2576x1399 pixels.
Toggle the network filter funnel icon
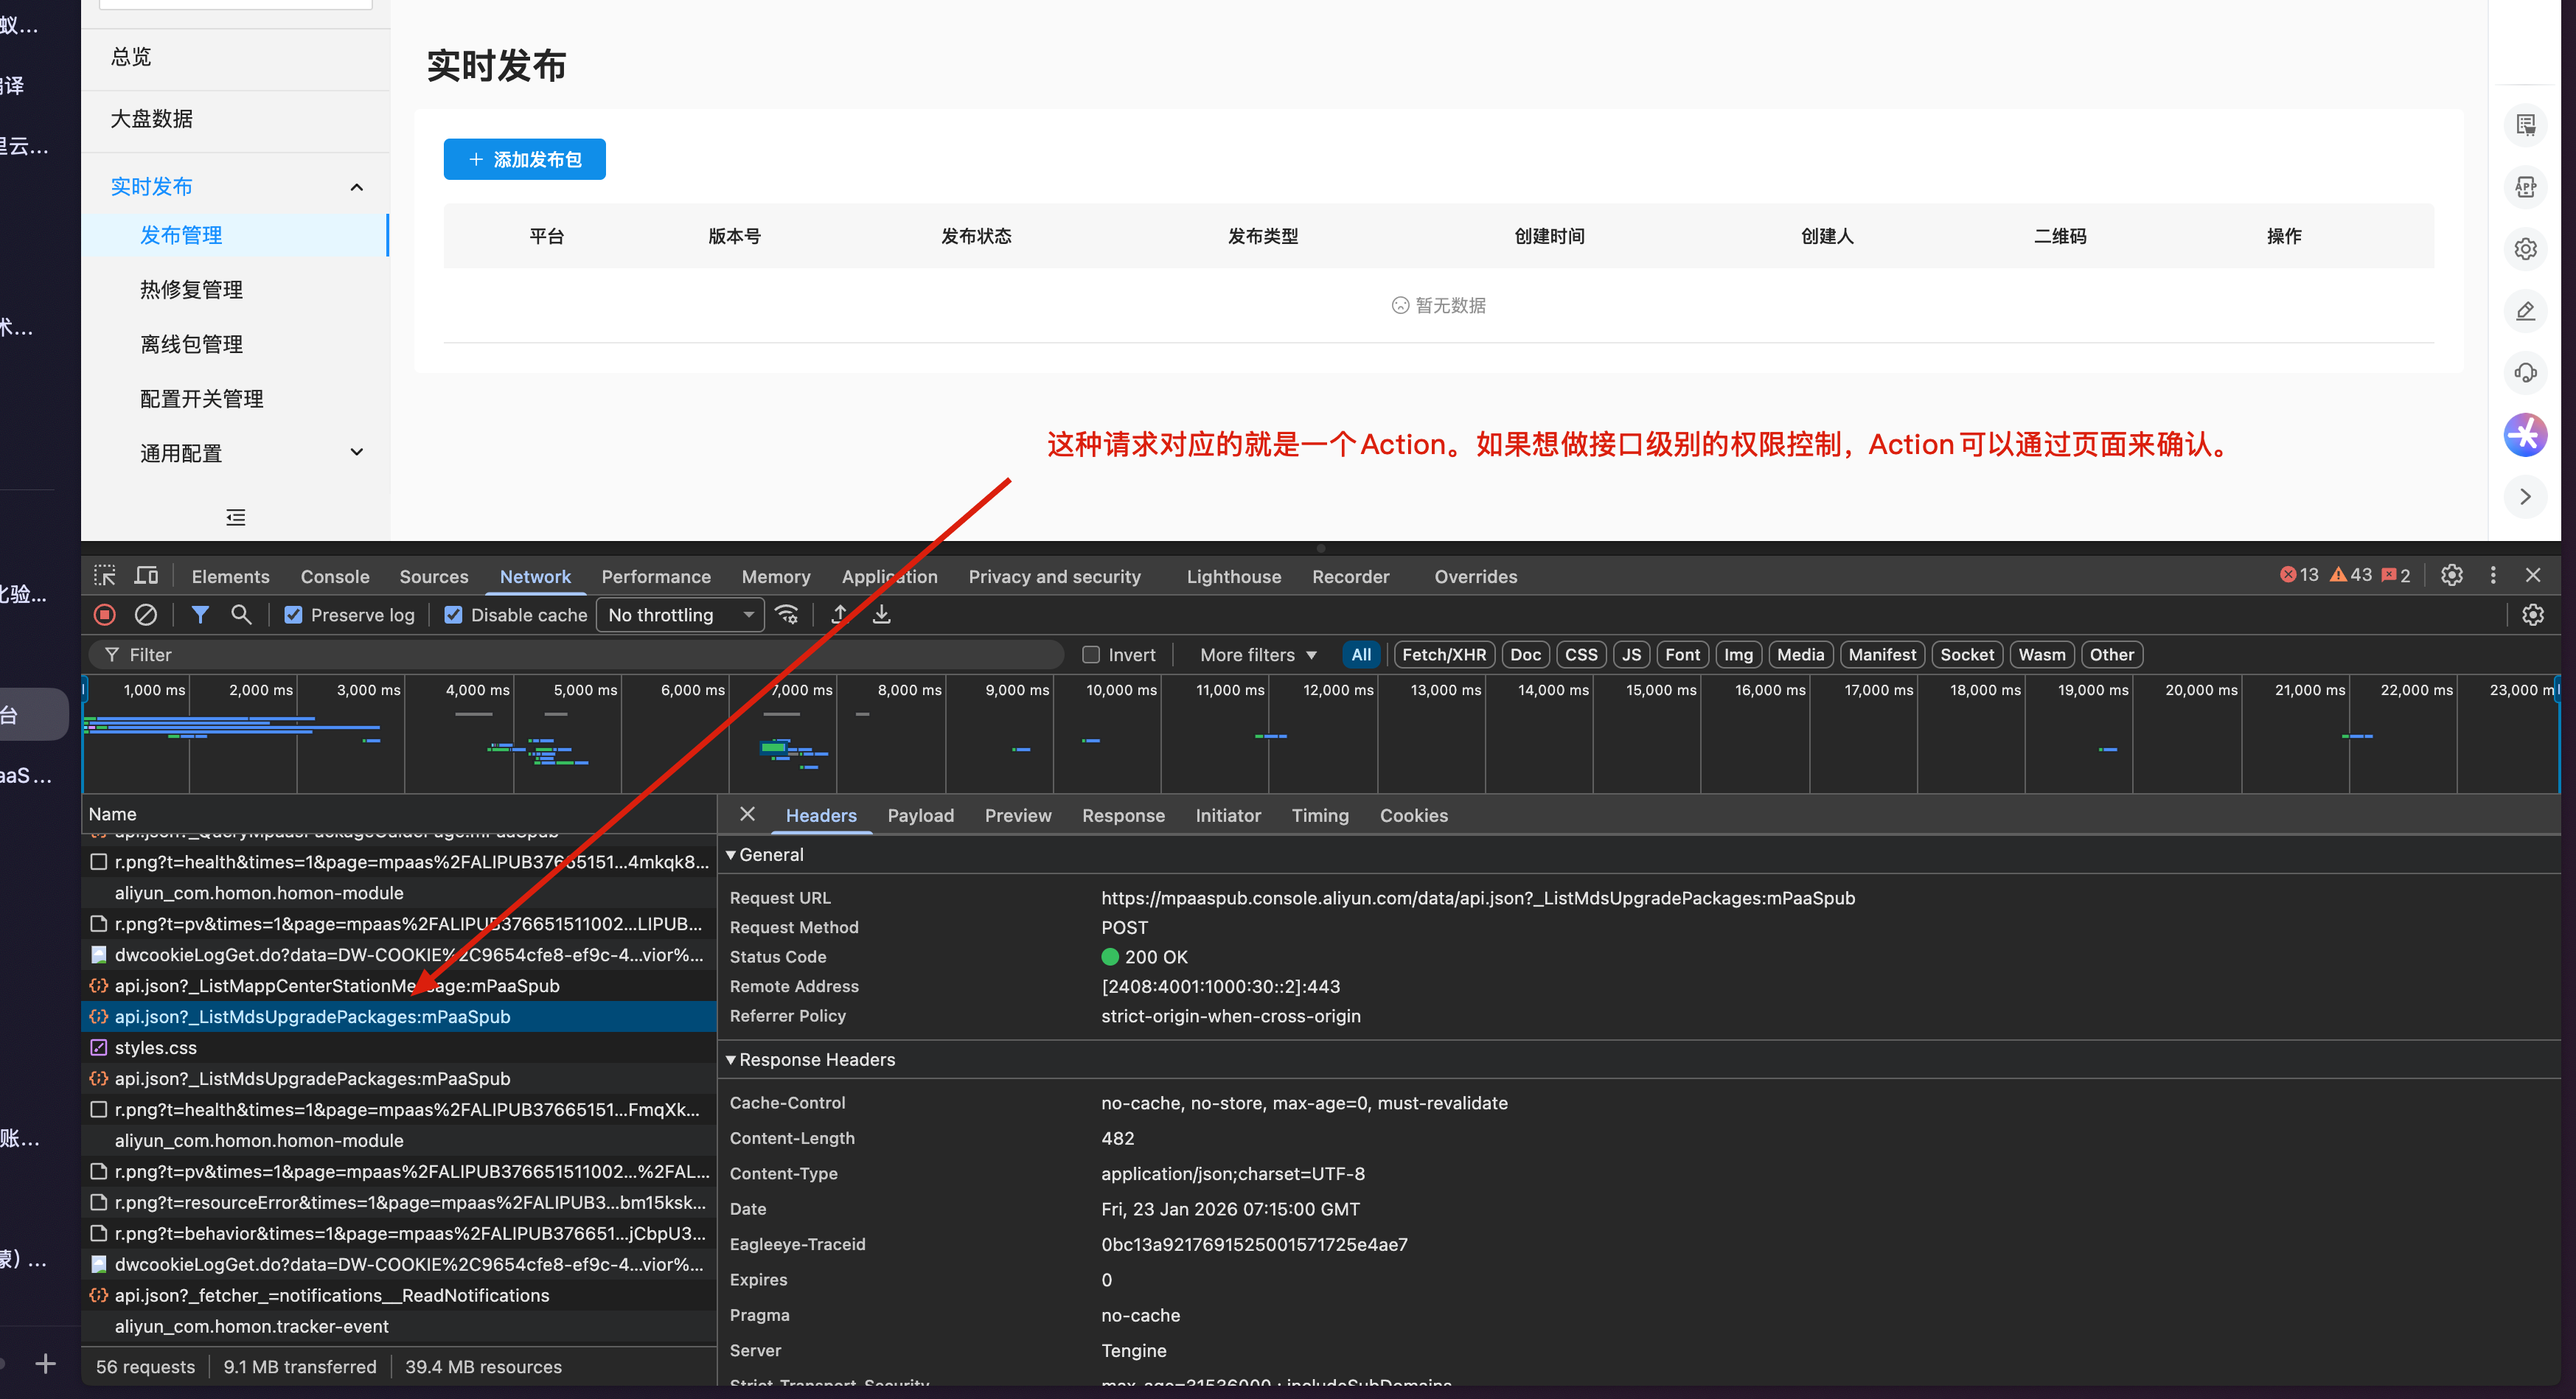click(200, 615)
